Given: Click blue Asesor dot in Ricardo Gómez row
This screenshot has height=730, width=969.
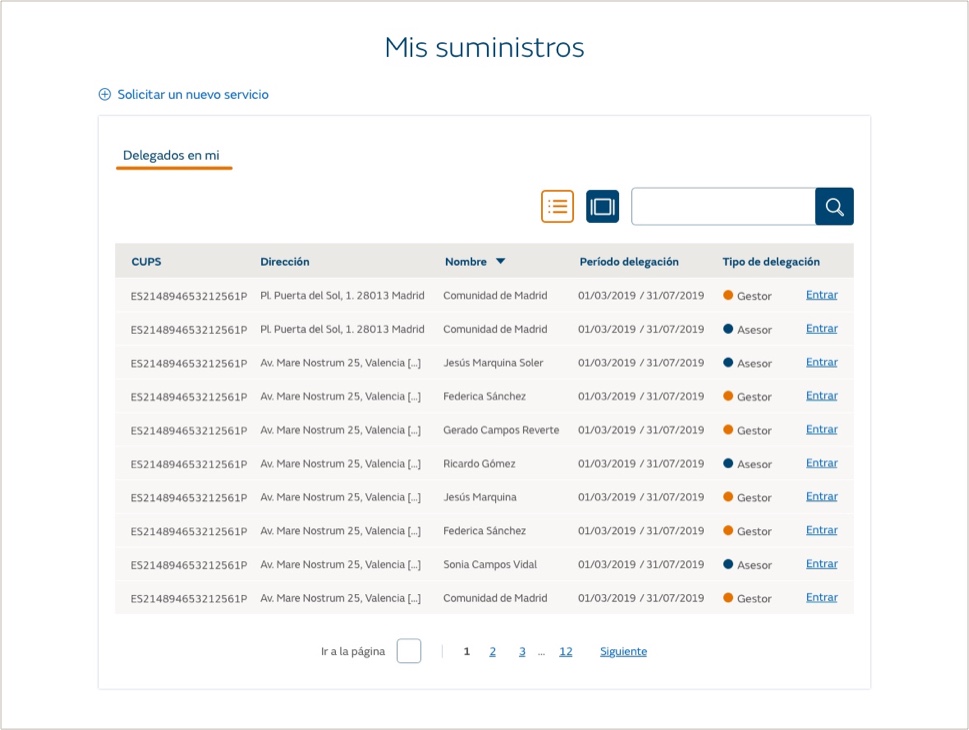Looking at the screenshot, I should point(728,463).
